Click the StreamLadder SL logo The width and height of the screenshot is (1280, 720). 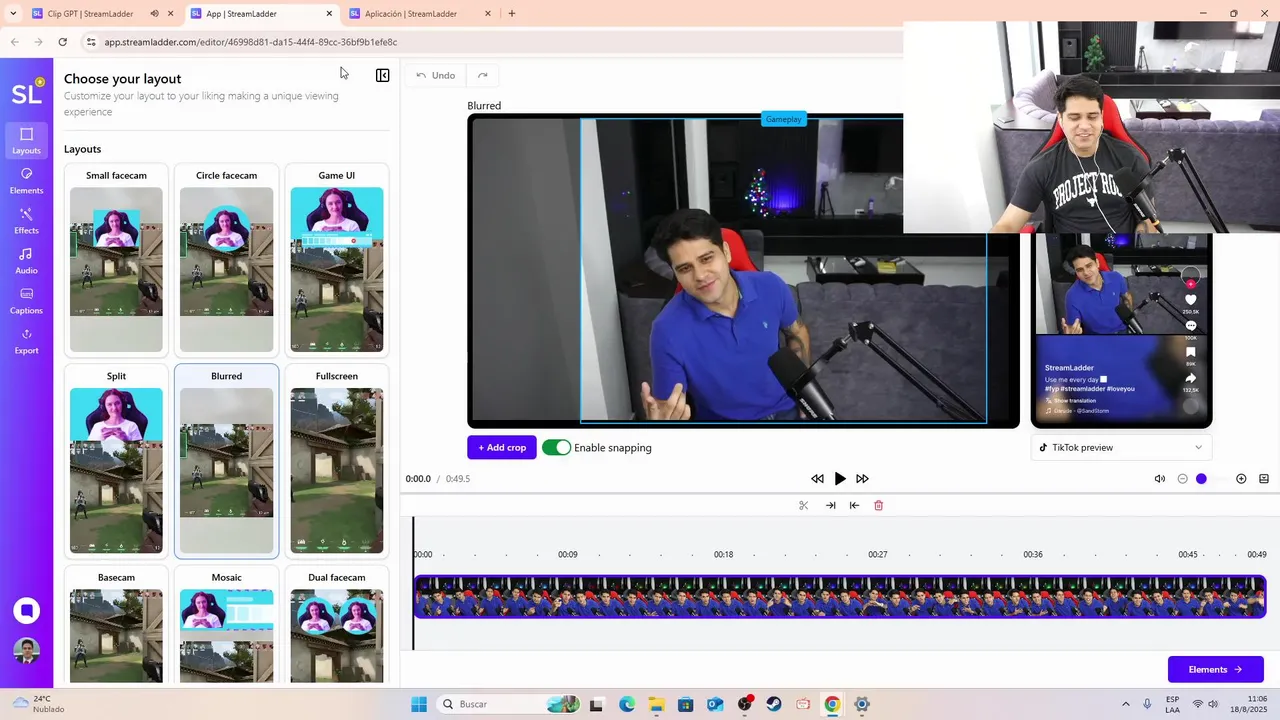(x=26, y=93)
